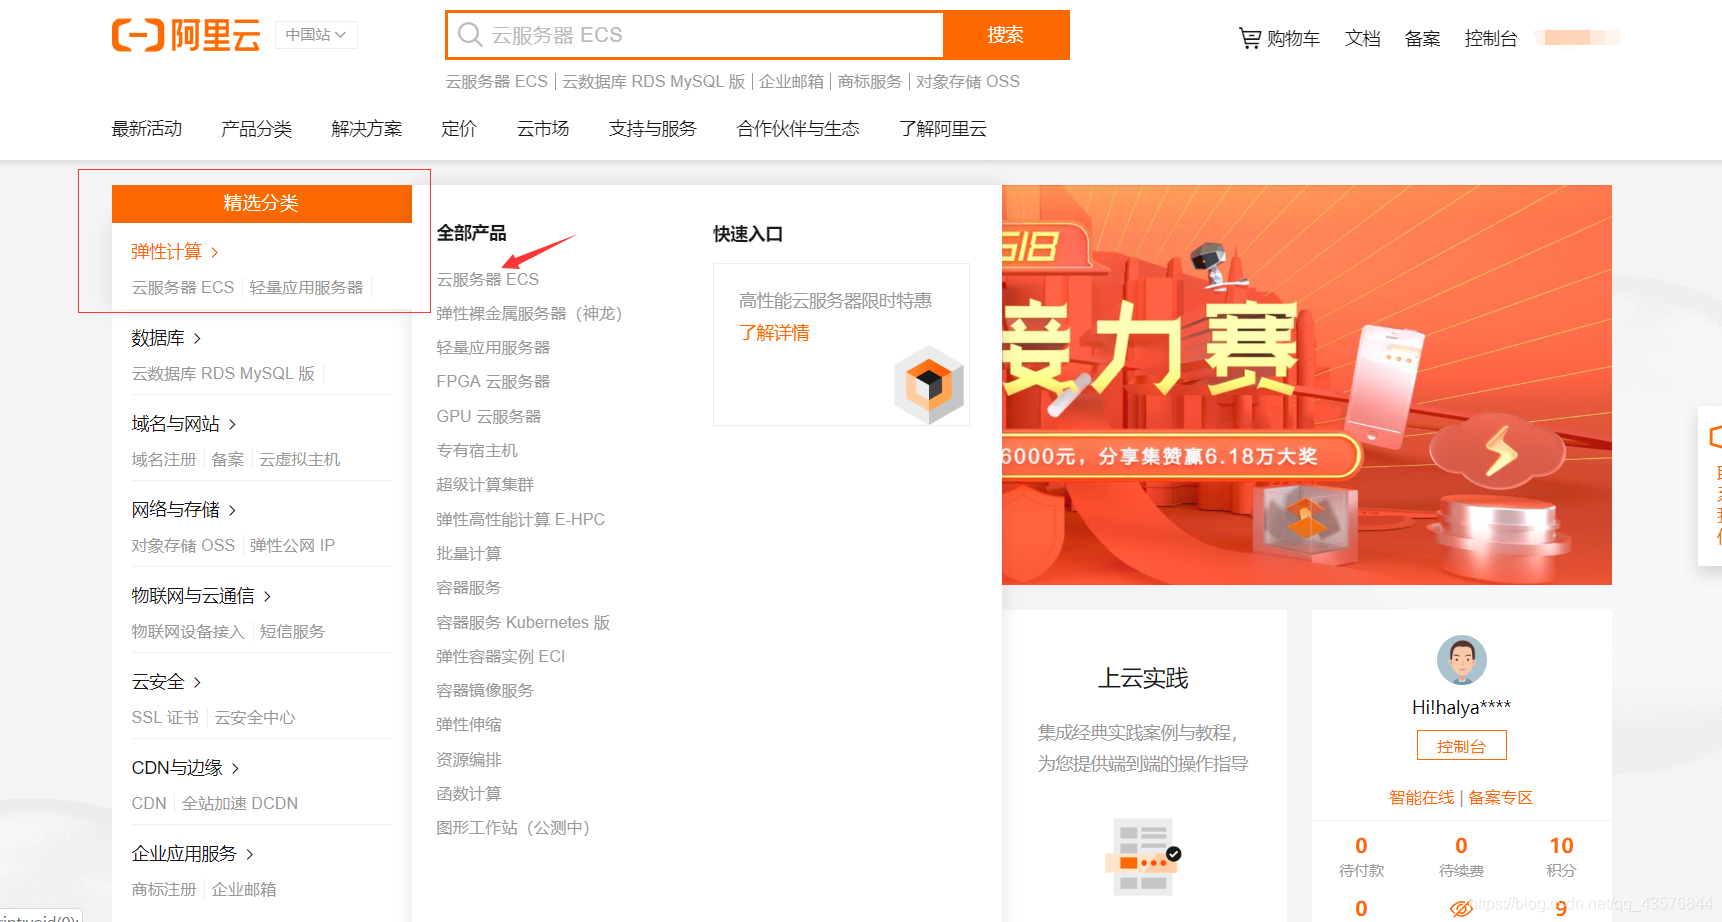
Task: Select 轻量应用服务器 in product list
Action: click(x=493, y=348)
